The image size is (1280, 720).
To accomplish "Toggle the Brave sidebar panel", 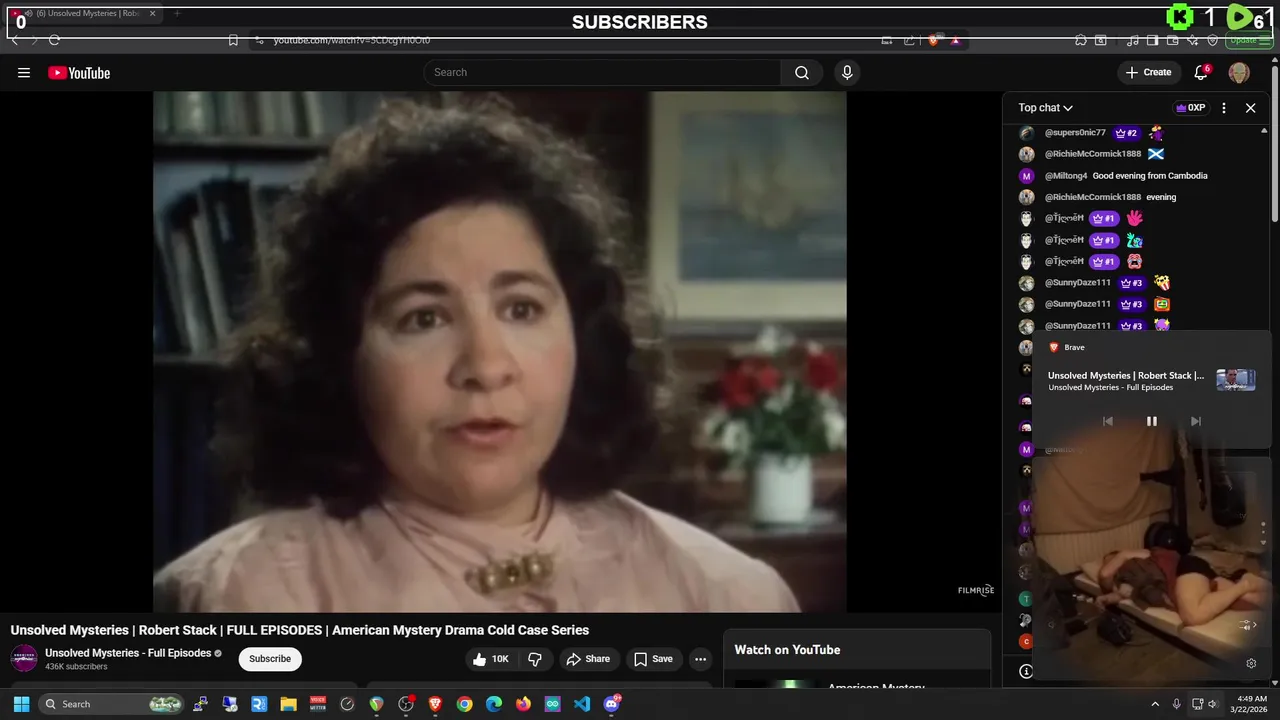I will [1152, 40].
